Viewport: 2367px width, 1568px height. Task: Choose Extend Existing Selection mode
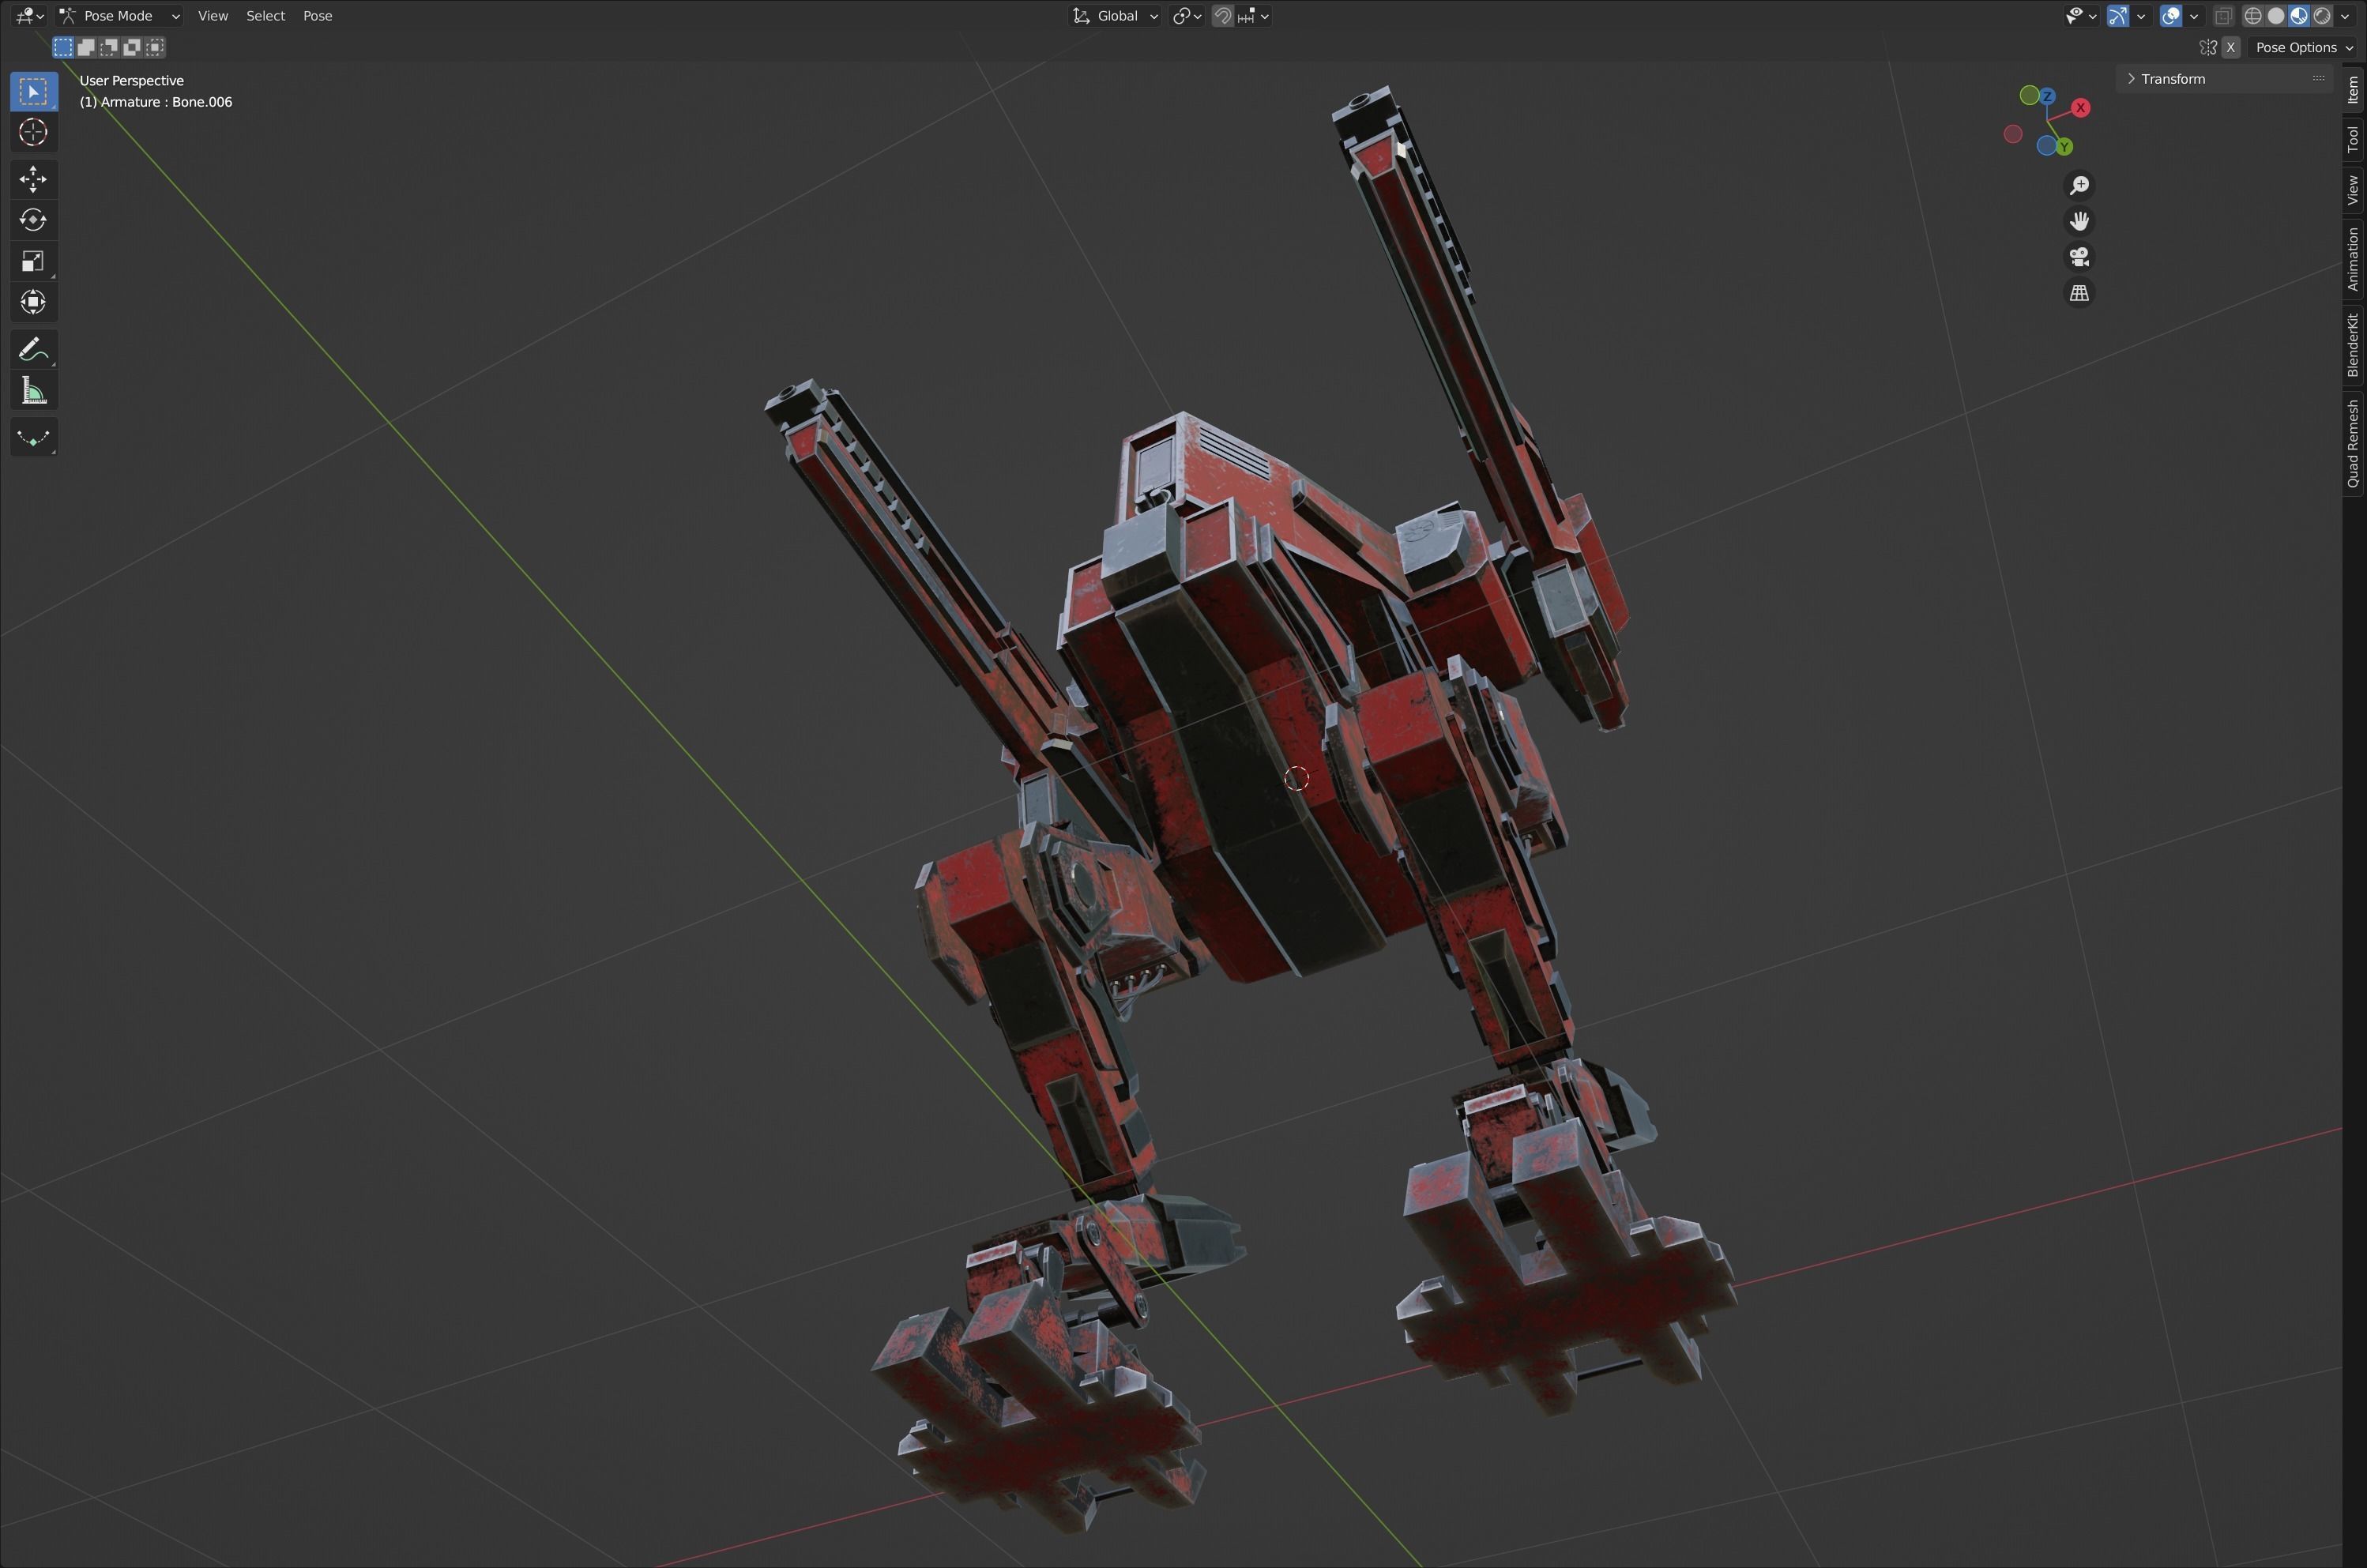[86, 47]
